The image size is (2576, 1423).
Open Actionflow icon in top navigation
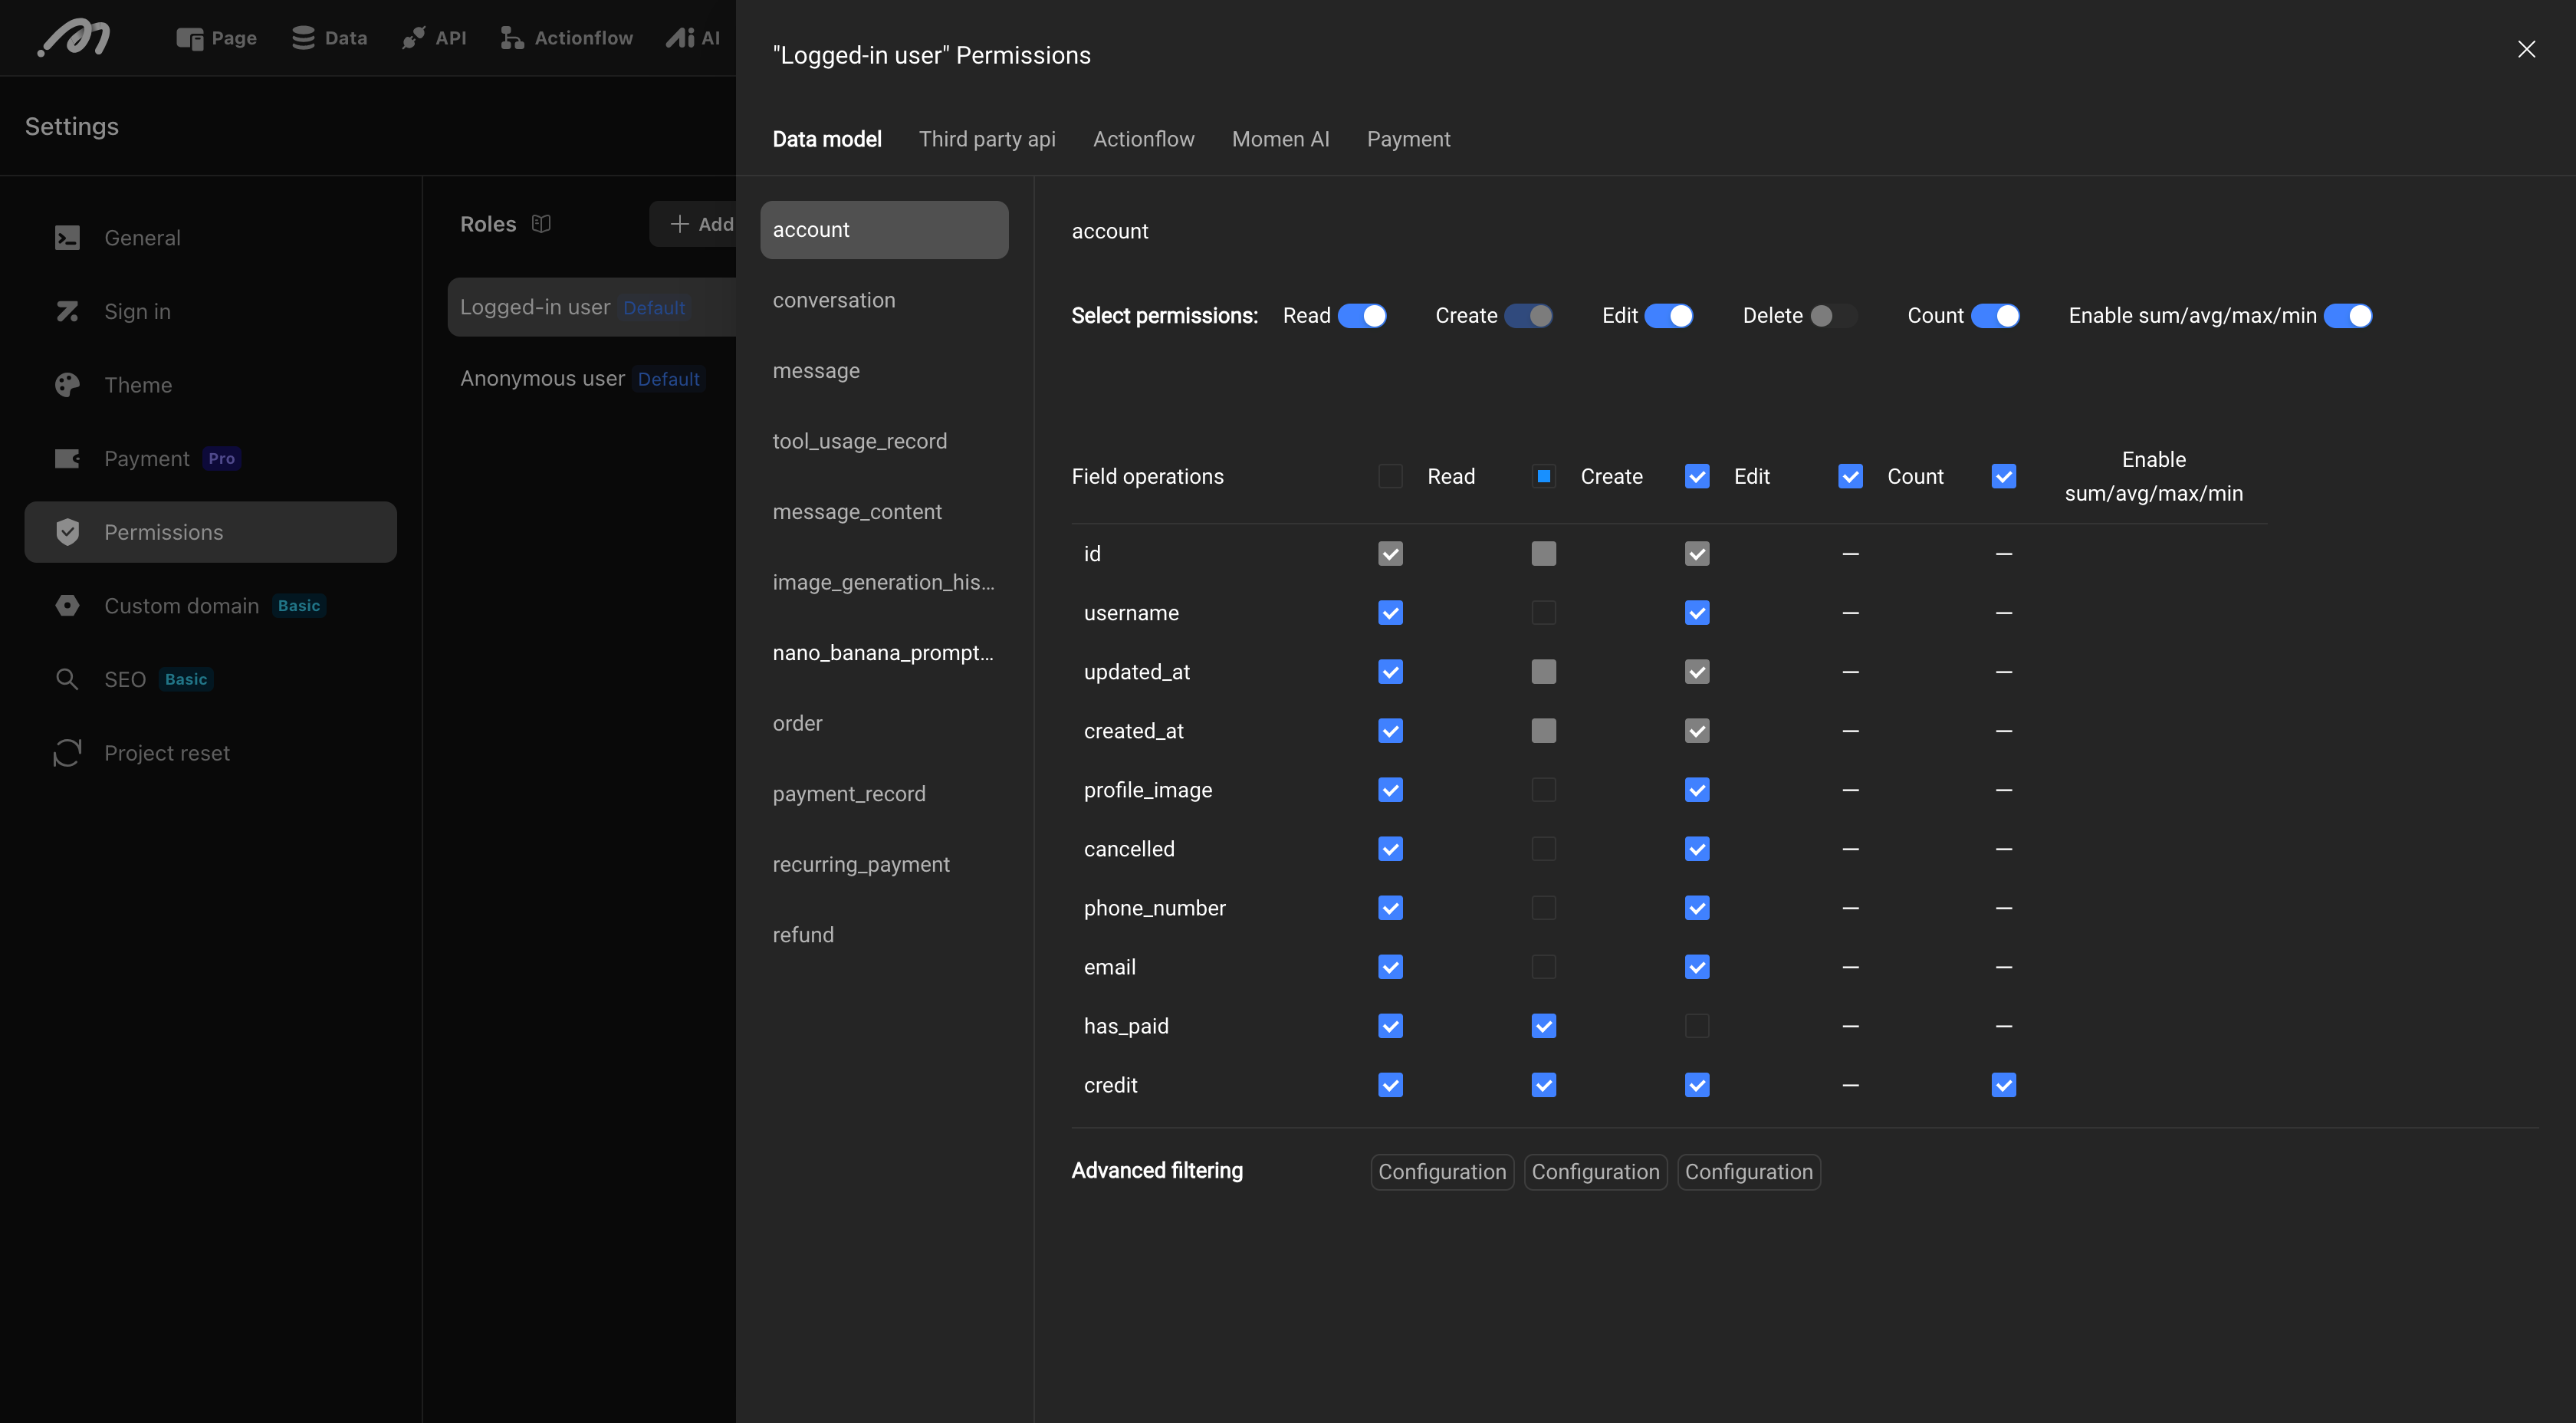(x=512, y=38)
